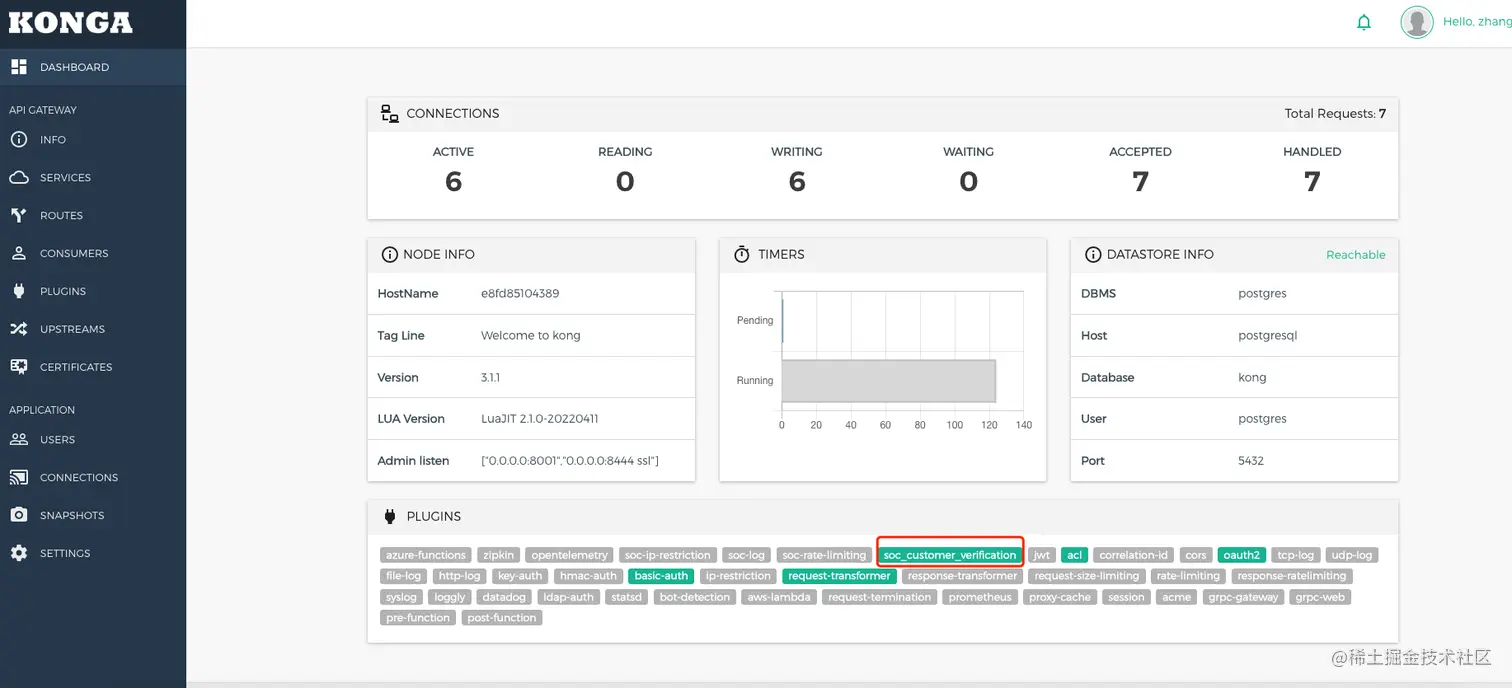1512x688 pixels.
Task: Click the Total Requests: 7 label
Action: (1335, 113)
